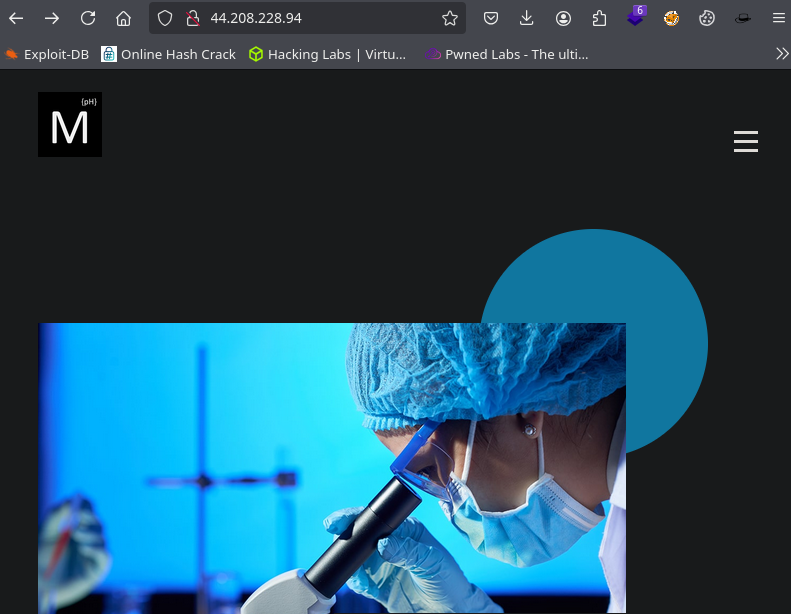Open the Online Hash Crack bookmark

pyautogui.click(x=168, y=54)
